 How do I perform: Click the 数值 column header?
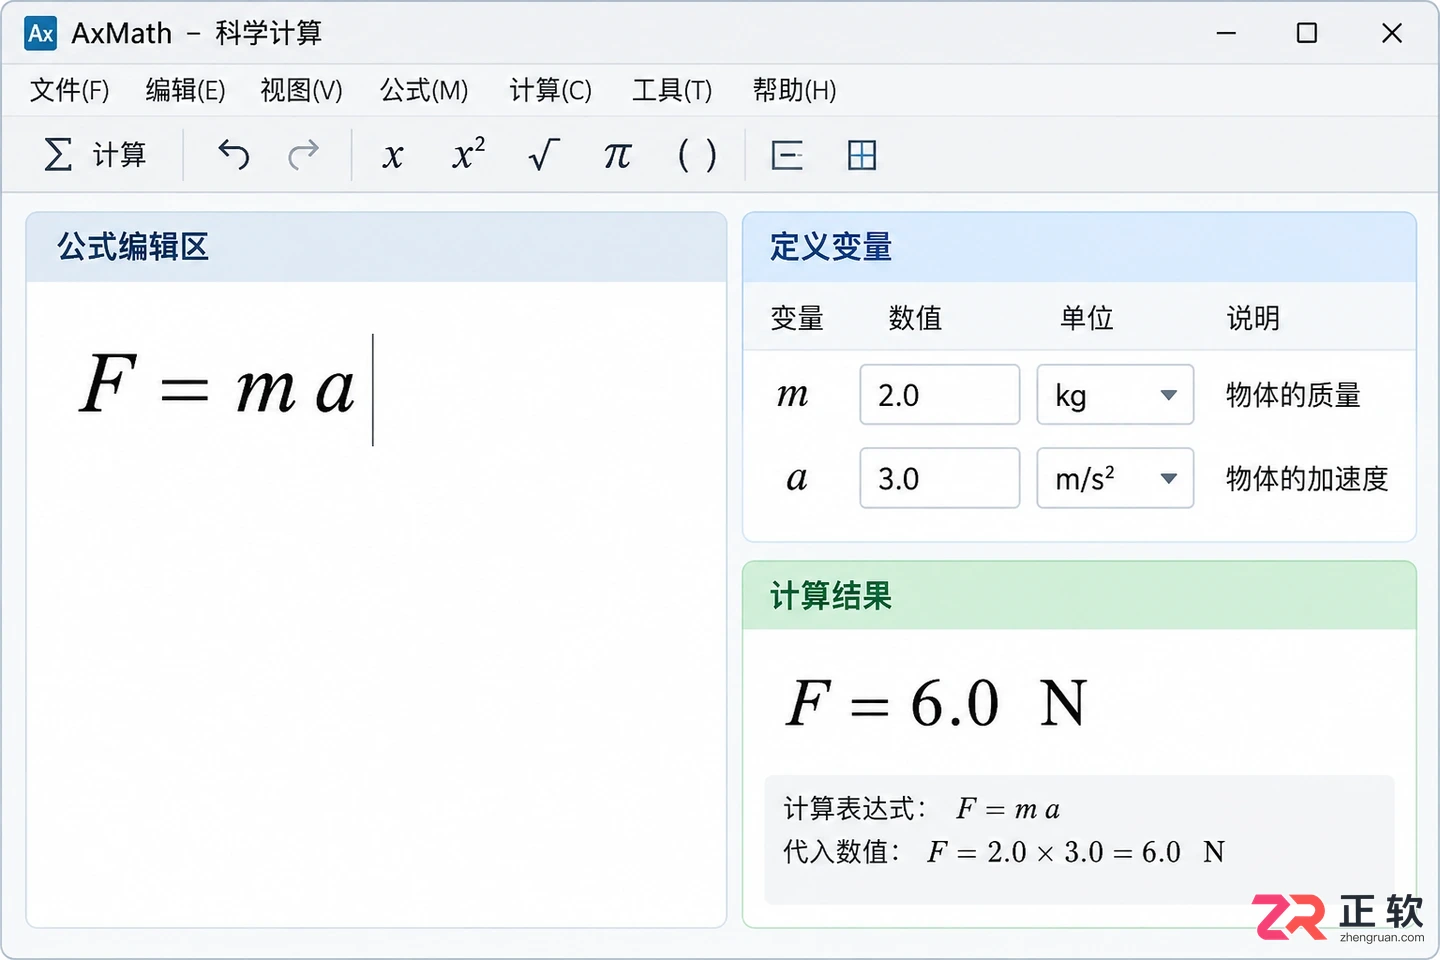[x=915, y=318]
